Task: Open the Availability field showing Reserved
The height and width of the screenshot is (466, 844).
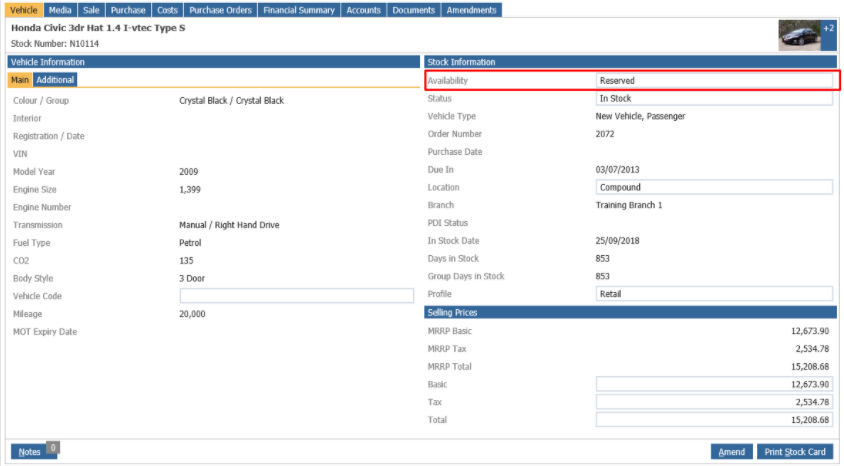Action: point(714,81)
